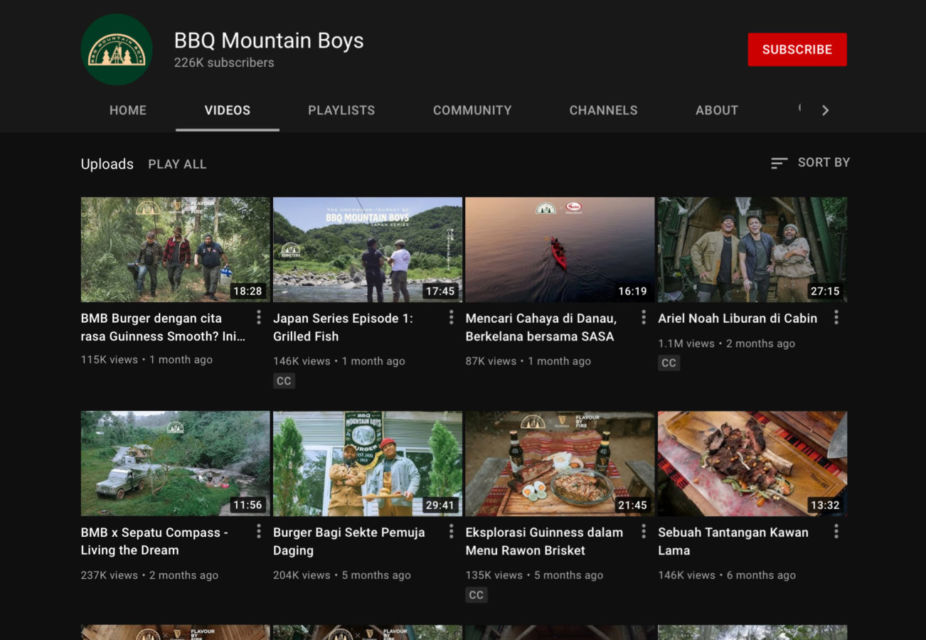Click CC badge under Japan Series Episode 1
This screenshot has height=640, width=926.
click(284, 381)
